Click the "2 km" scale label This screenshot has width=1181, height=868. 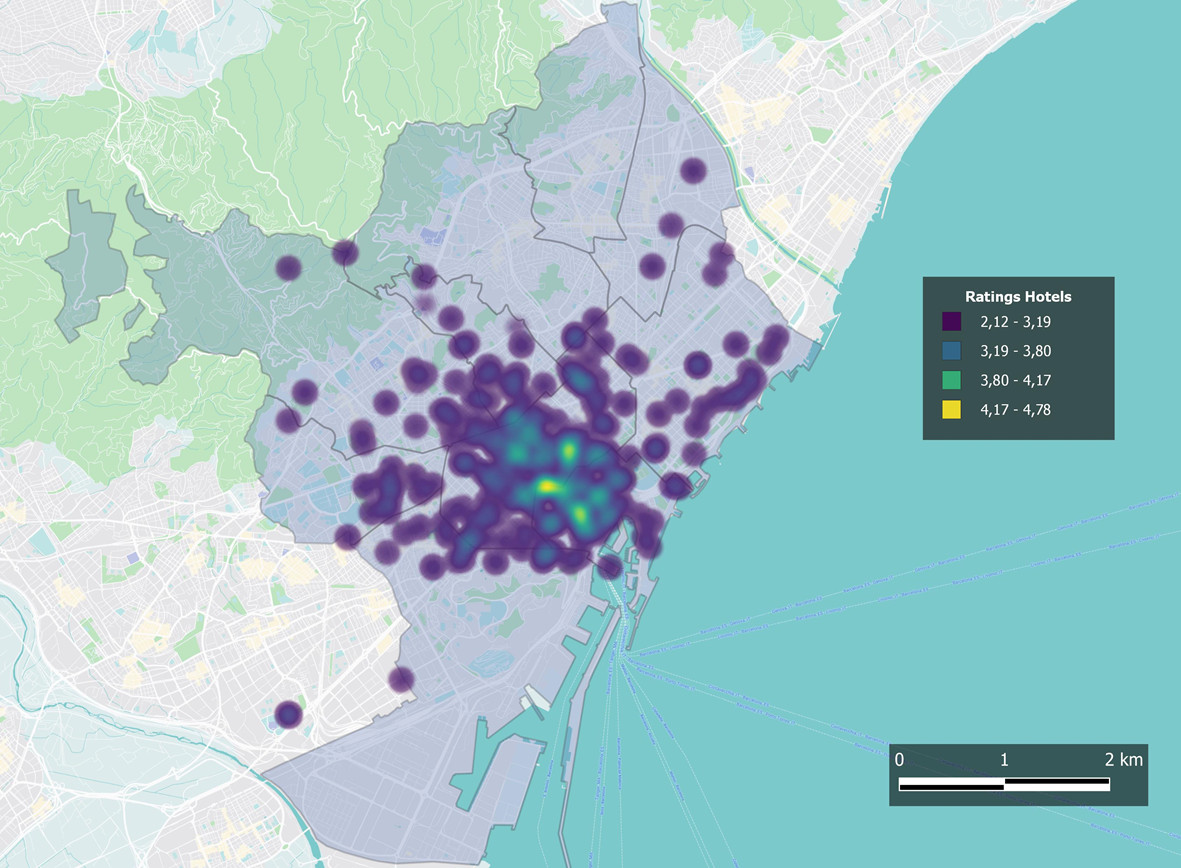pyautogui.click(x=1124, y=760)
